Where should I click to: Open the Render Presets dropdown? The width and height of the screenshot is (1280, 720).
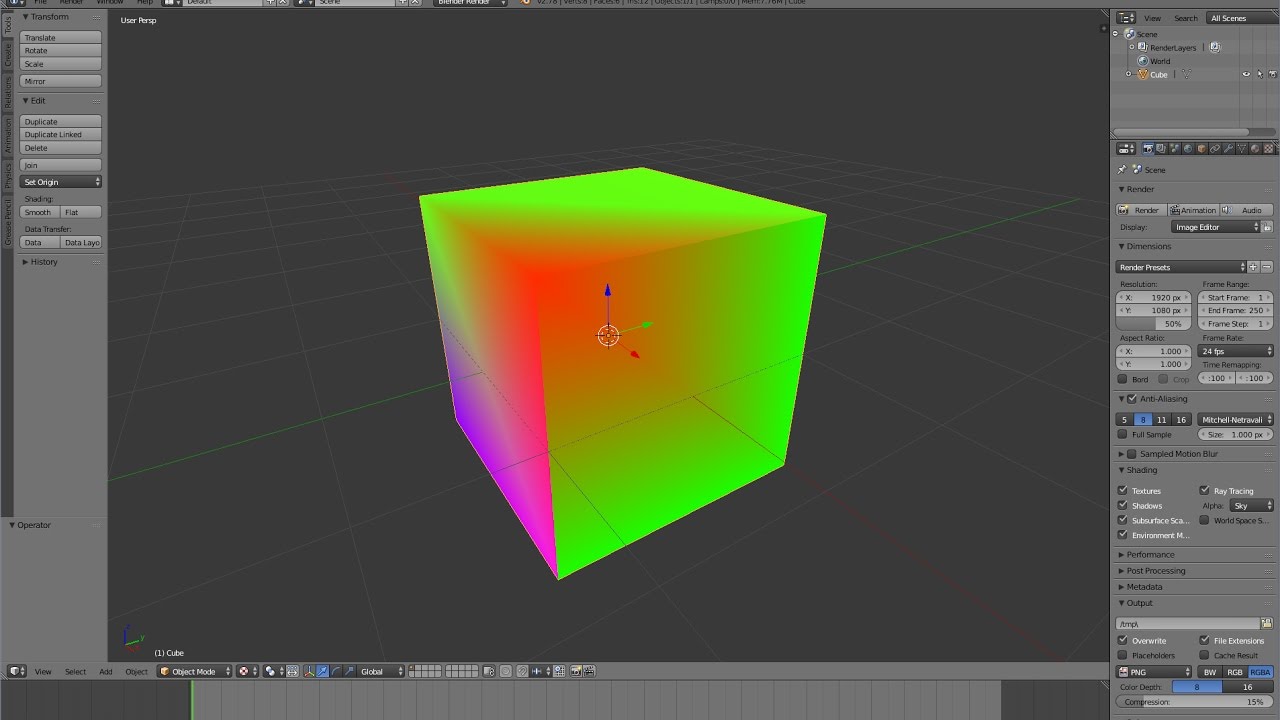[x=1181, y=267]
